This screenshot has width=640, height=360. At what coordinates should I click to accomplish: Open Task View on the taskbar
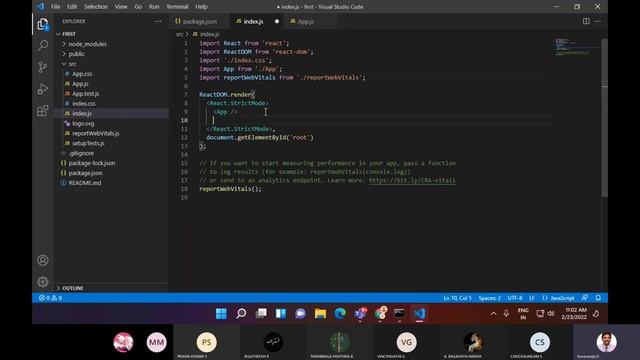pyautogui.click(x=261, y=313)
